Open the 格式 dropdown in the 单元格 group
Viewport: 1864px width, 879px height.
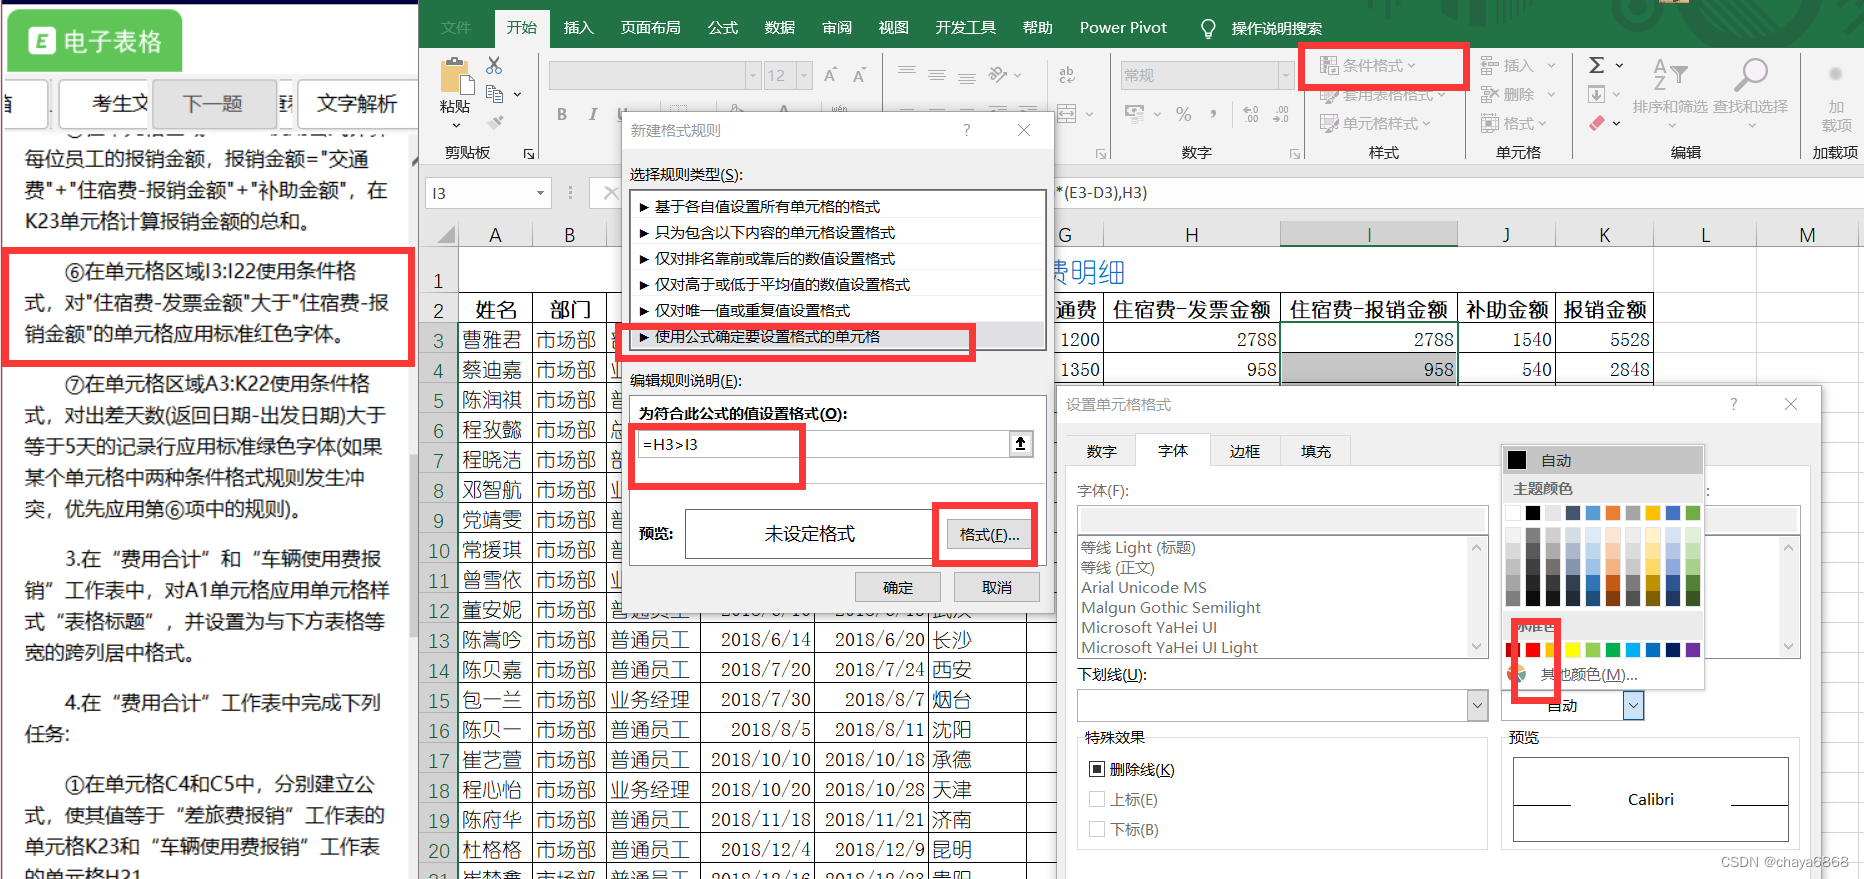tap(1514, 123)
